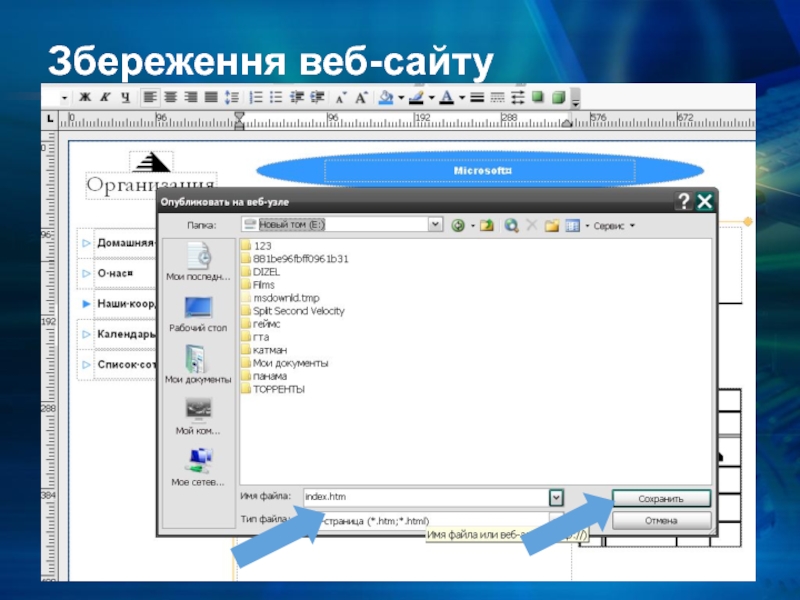The height and width of the screenshot is (600, 800).
Task: Go to Рабочий стол place
Action: pyautogui.click(x=198, y=314)
